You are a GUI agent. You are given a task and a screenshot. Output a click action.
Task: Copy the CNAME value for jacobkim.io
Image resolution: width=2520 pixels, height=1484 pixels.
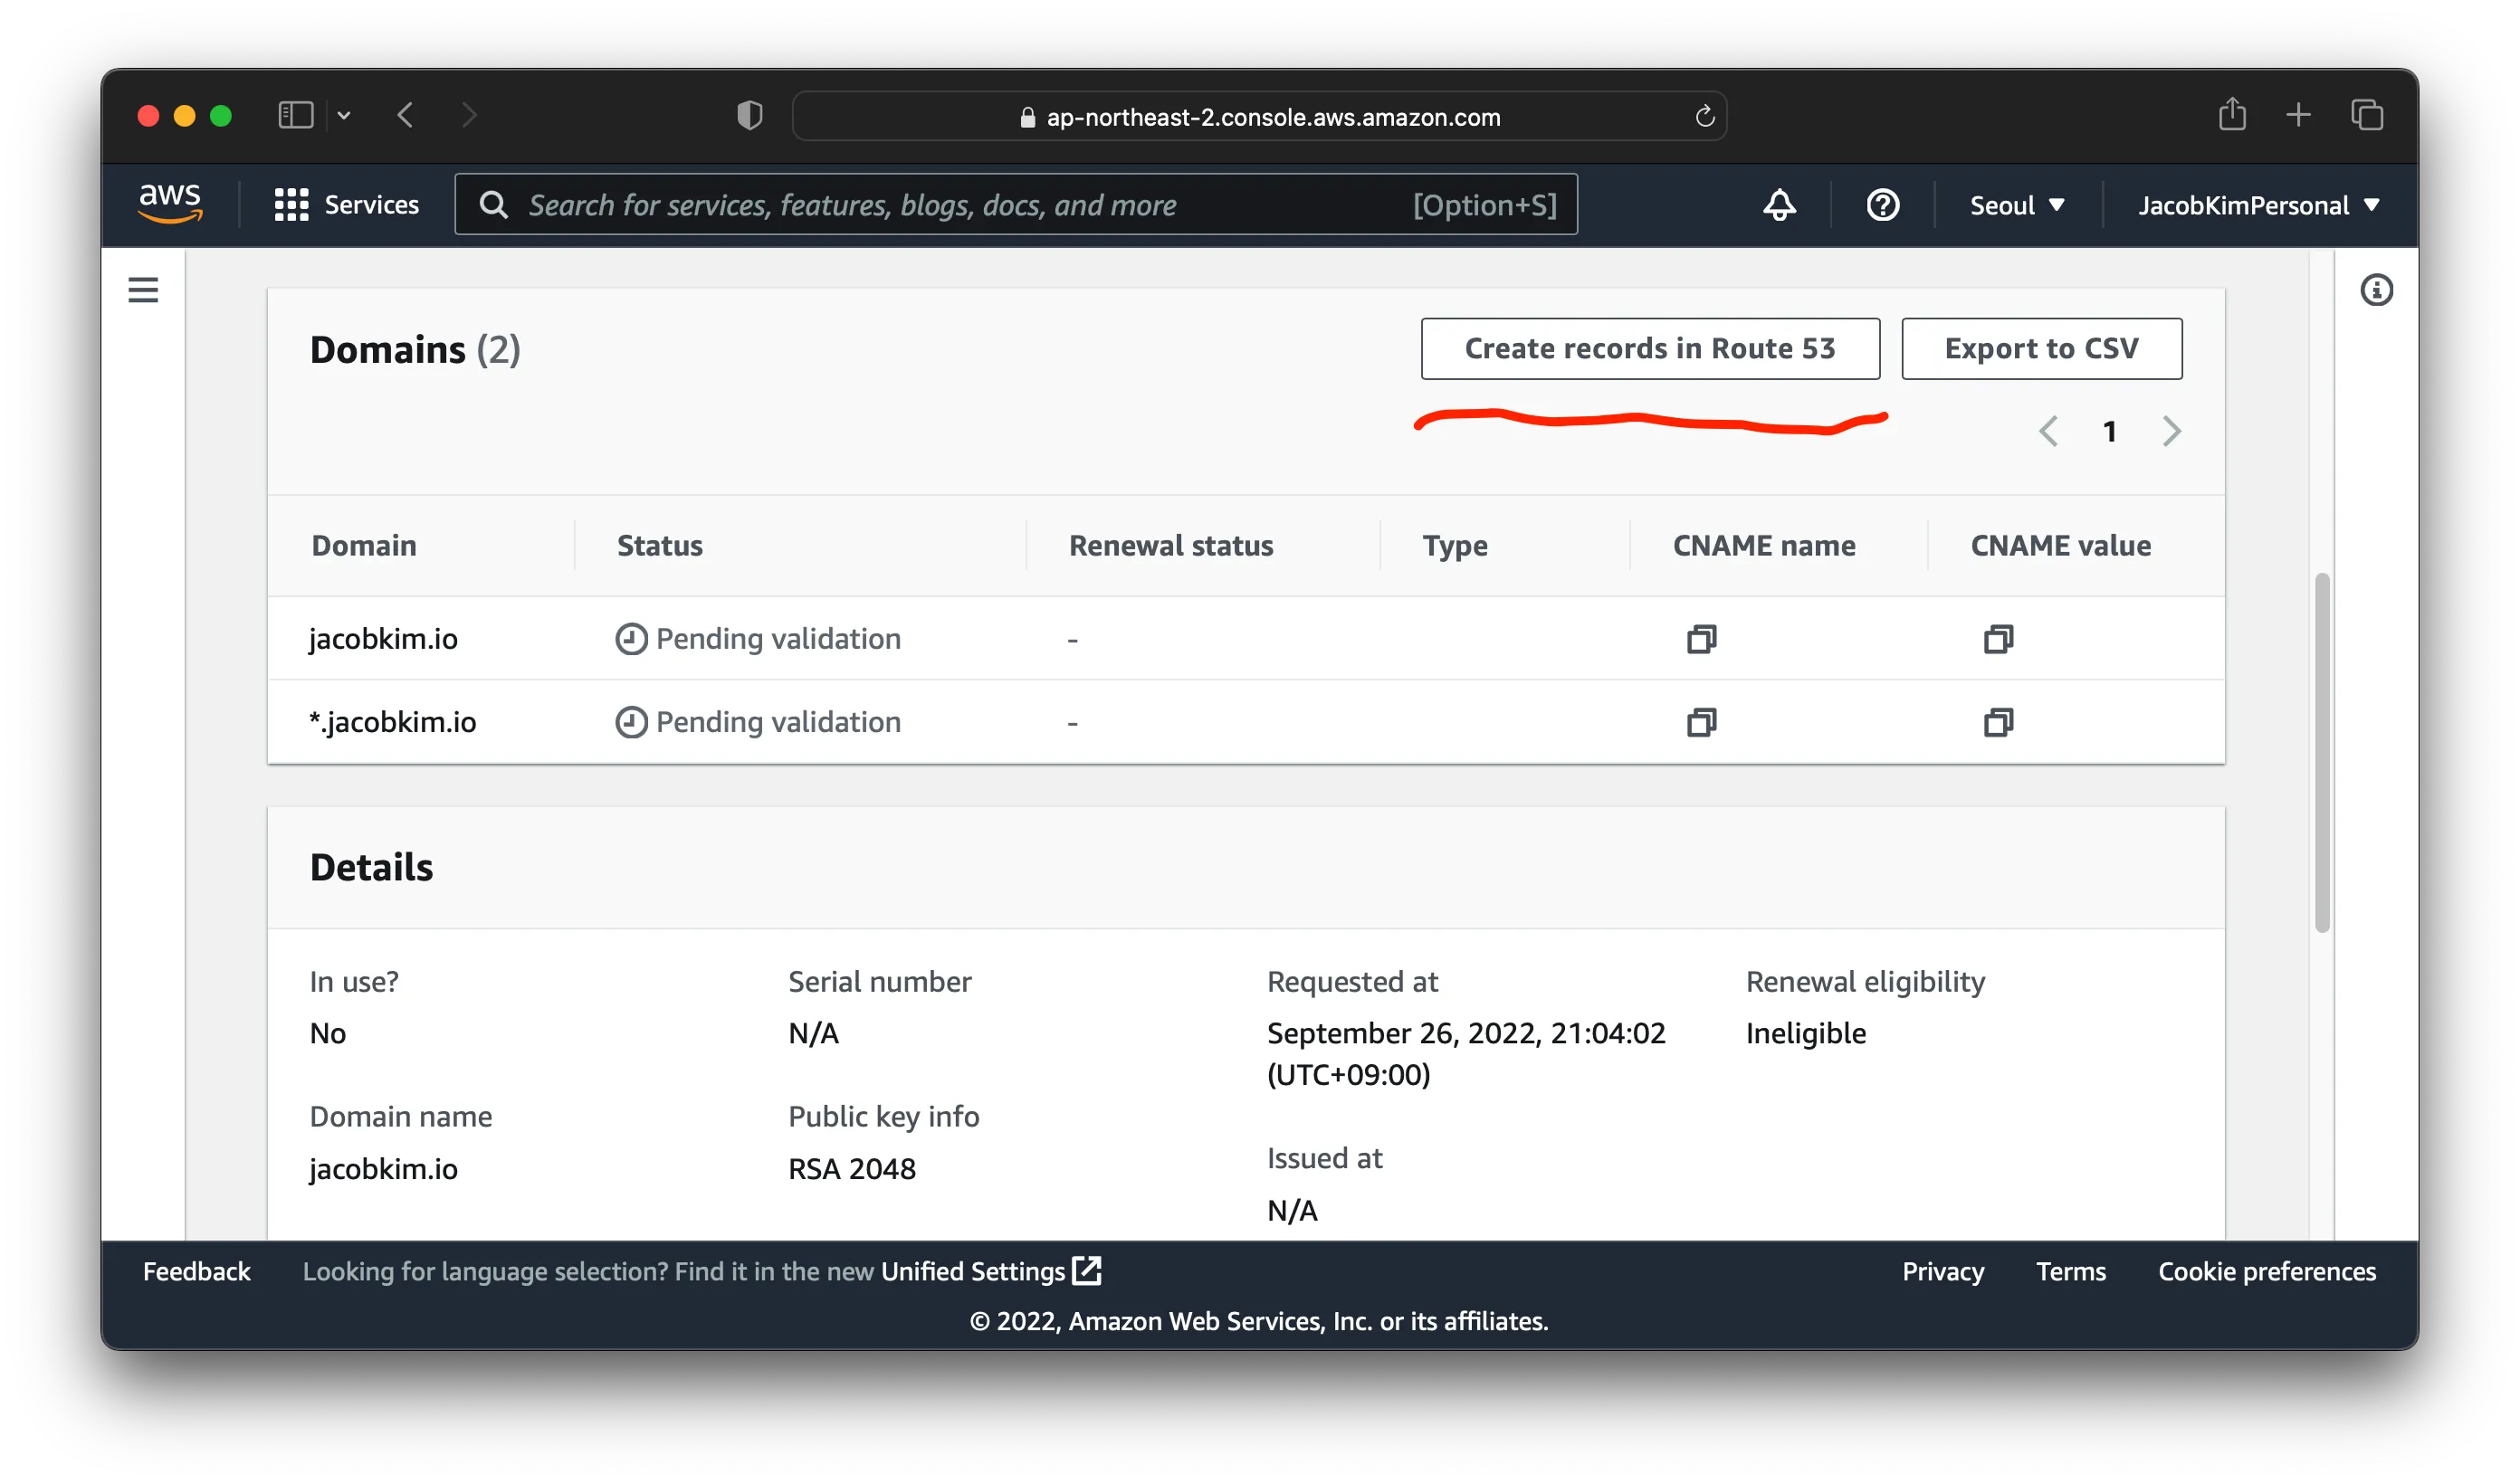1997,639
